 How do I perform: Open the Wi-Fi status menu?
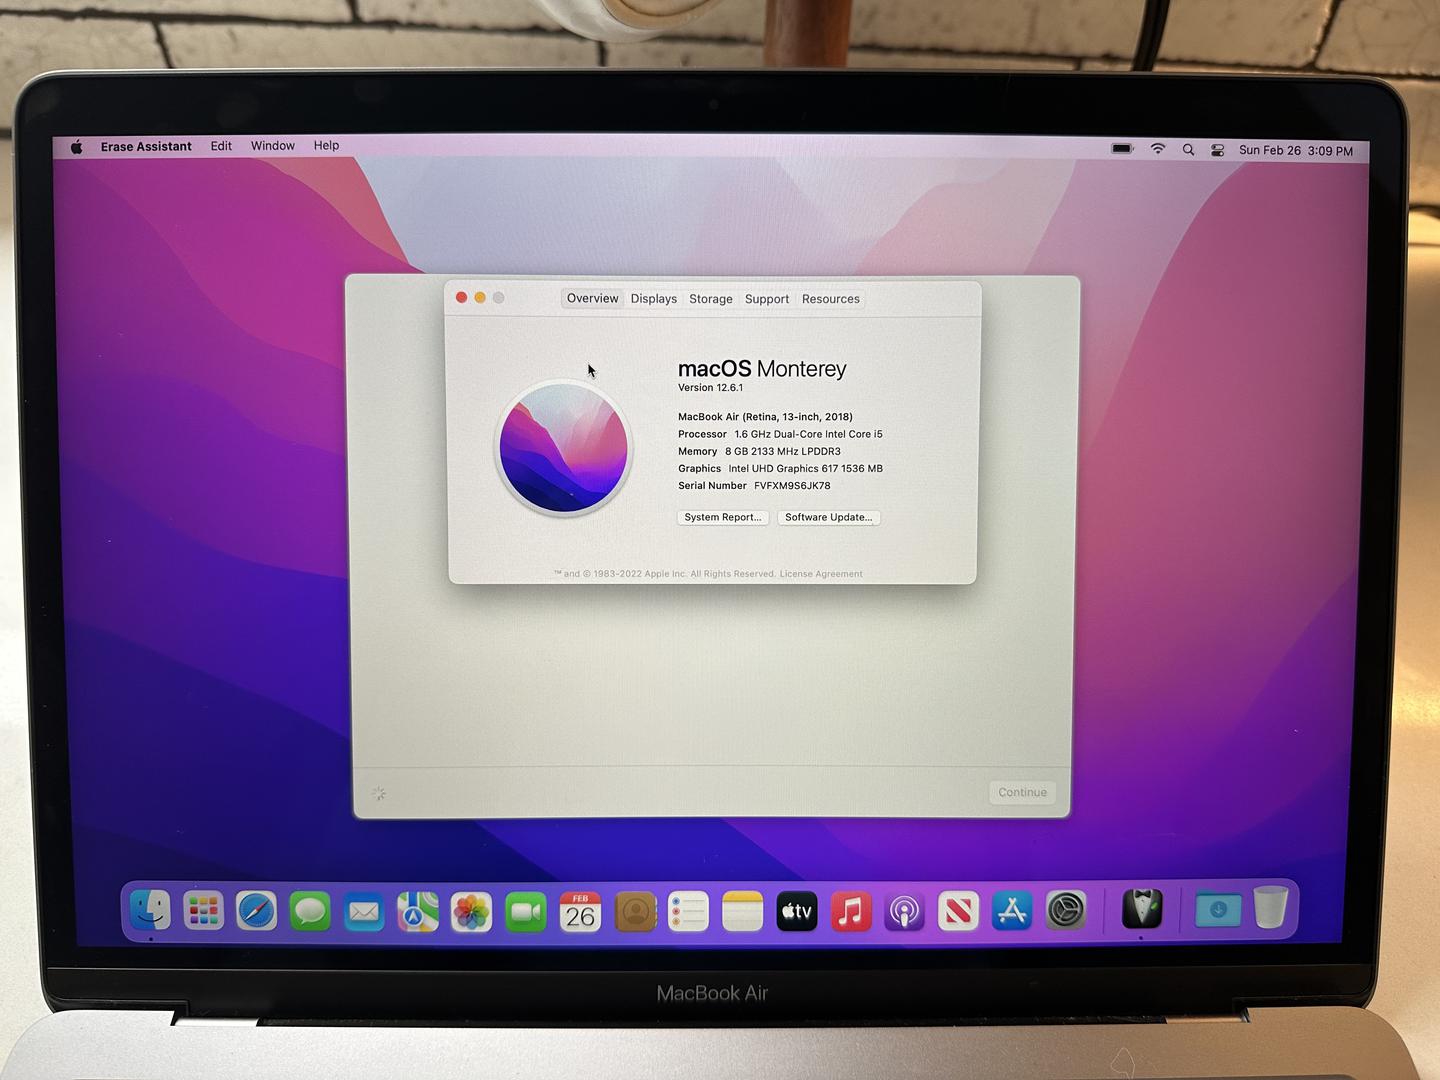click(x=1158, y=149)
